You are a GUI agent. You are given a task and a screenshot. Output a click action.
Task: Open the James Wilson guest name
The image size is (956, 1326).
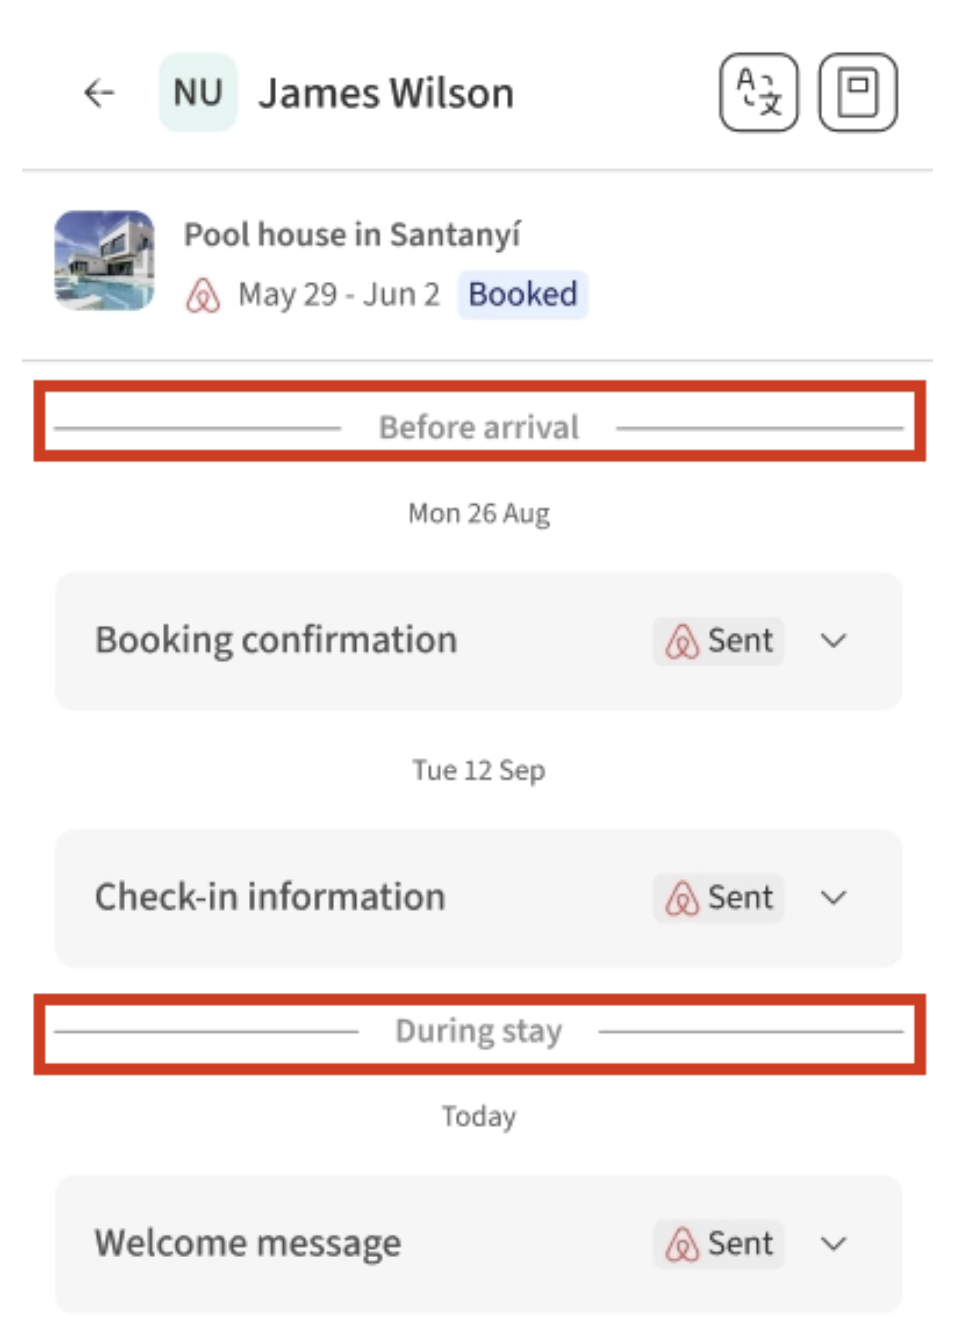386,94
